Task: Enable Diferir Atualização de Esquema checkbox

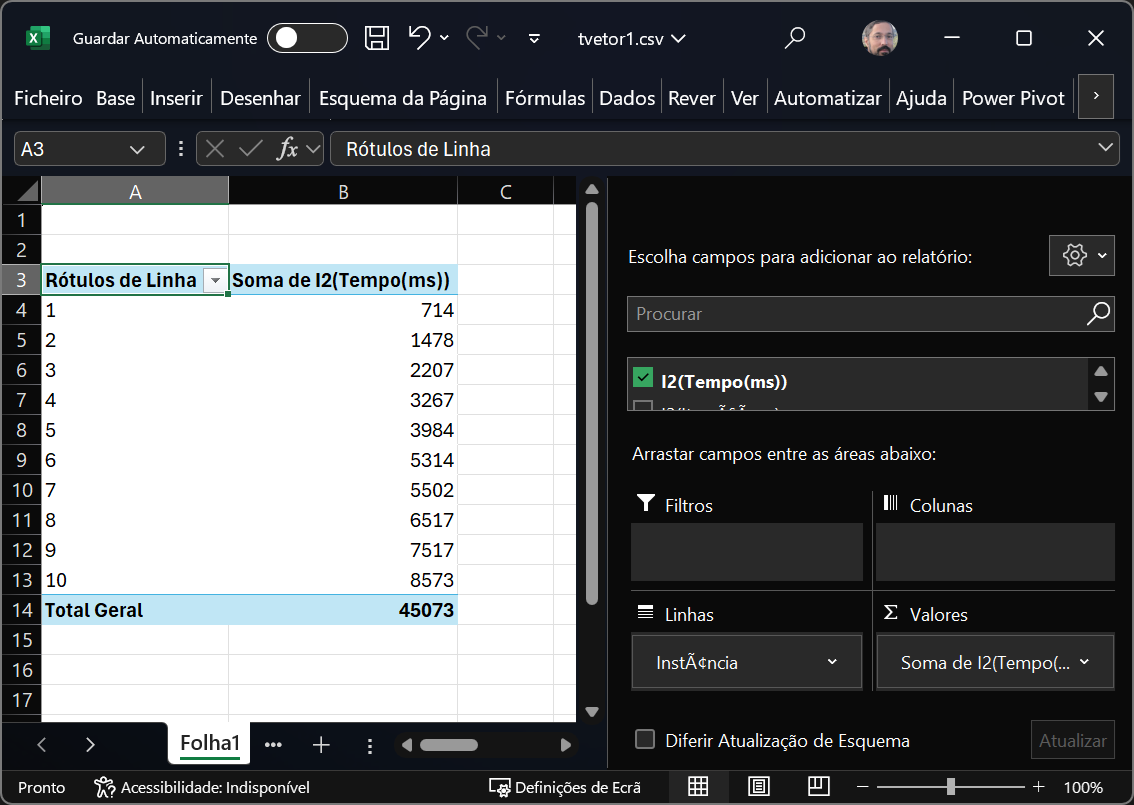Action: [646, 740]
